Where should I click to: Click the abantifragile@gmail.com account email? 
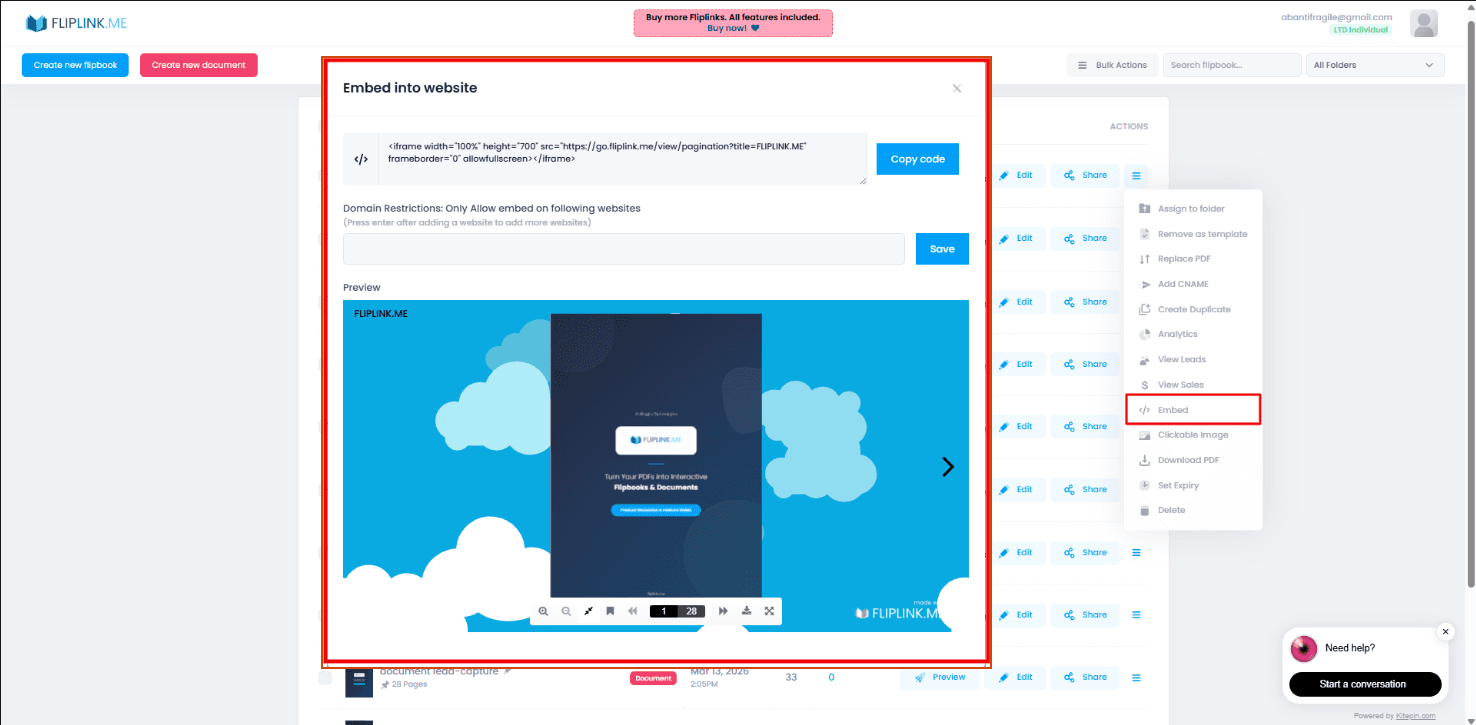pyautogui.click(x=1337, y=17)
